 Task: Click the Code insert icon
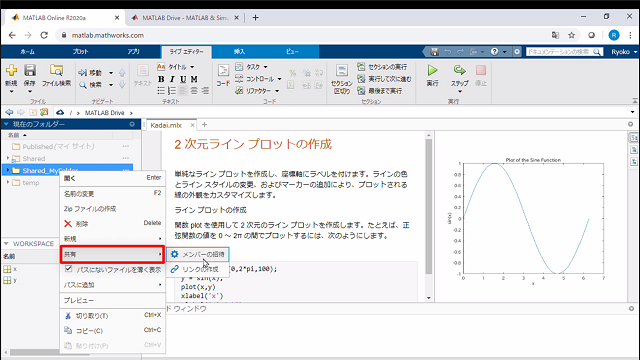[x=223, y=71]
